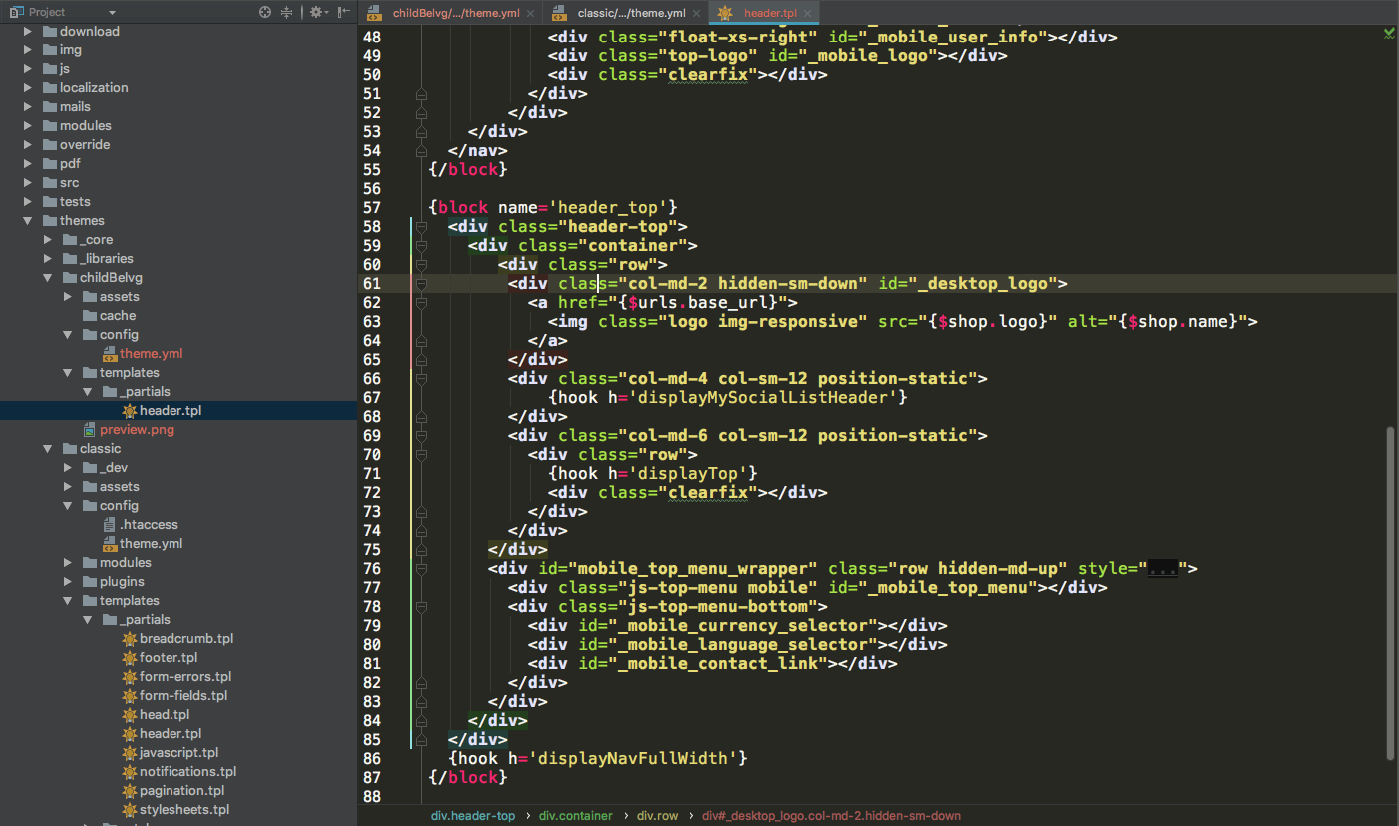The height and width of the screenshot is (826, 1399).
Task: Click the editor vertical scrollbar thumb
Action: (1389, 594)
